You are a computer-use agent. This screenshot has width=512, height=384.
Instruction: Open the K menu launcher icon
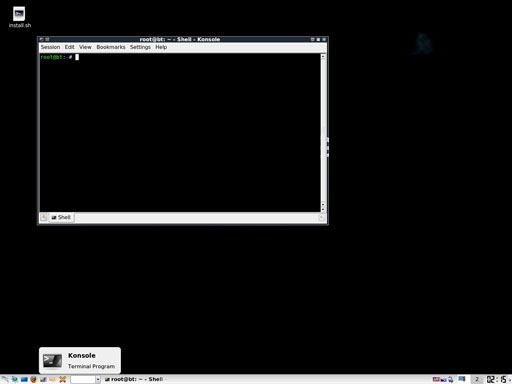pyautogui.click(x=5, y=379)
